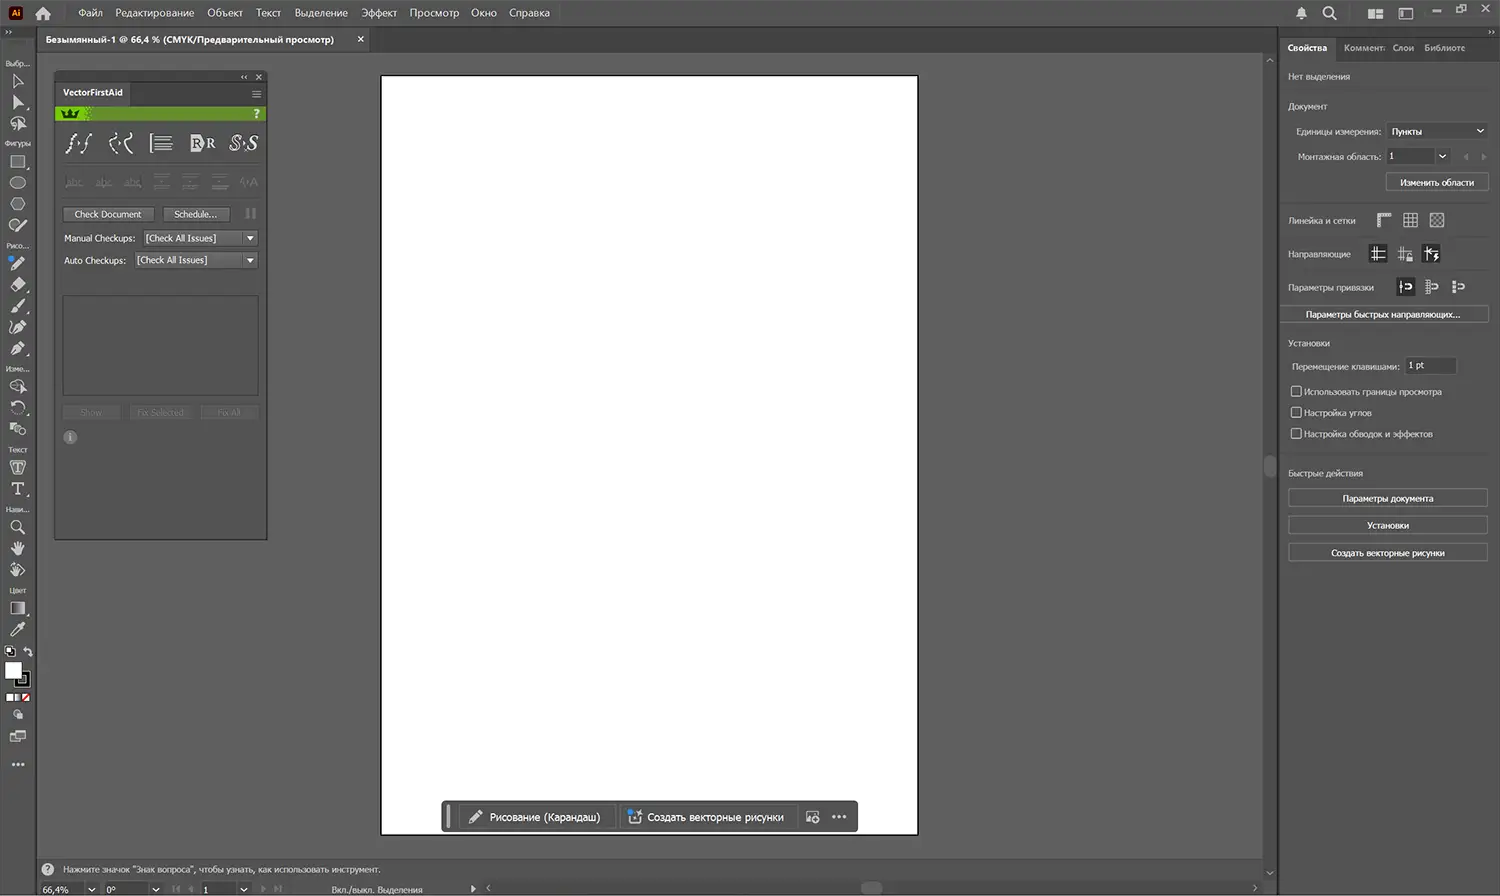
Task: Select the Zoom magnifier tool
Action: coord(17,527)
